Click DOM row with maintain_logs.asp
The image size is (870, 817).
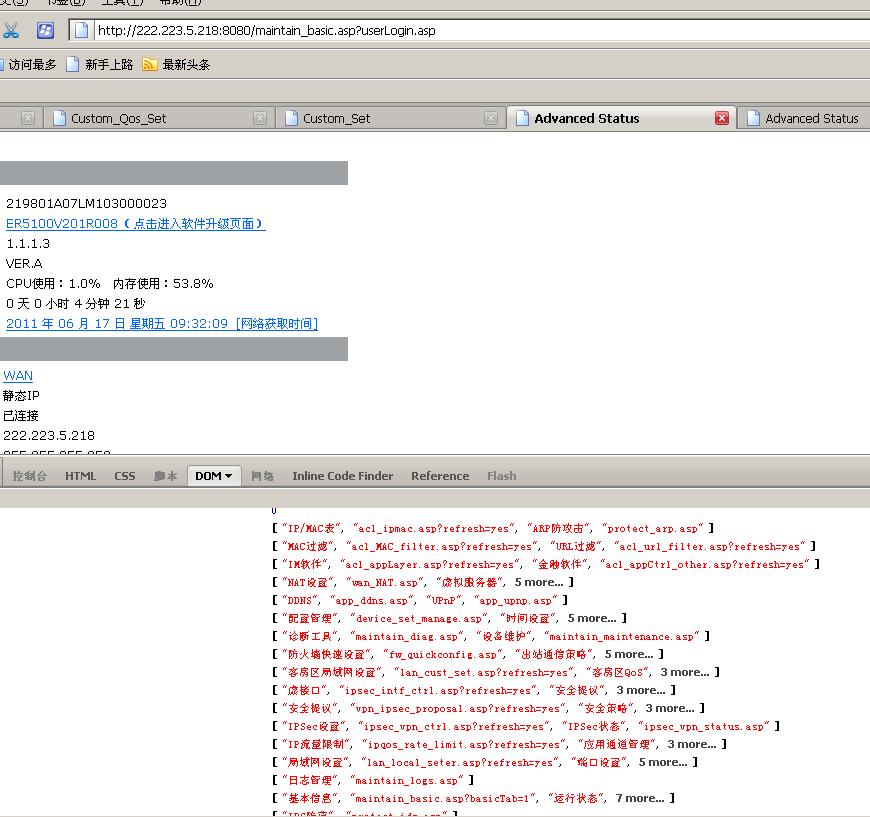pos(373,780)
